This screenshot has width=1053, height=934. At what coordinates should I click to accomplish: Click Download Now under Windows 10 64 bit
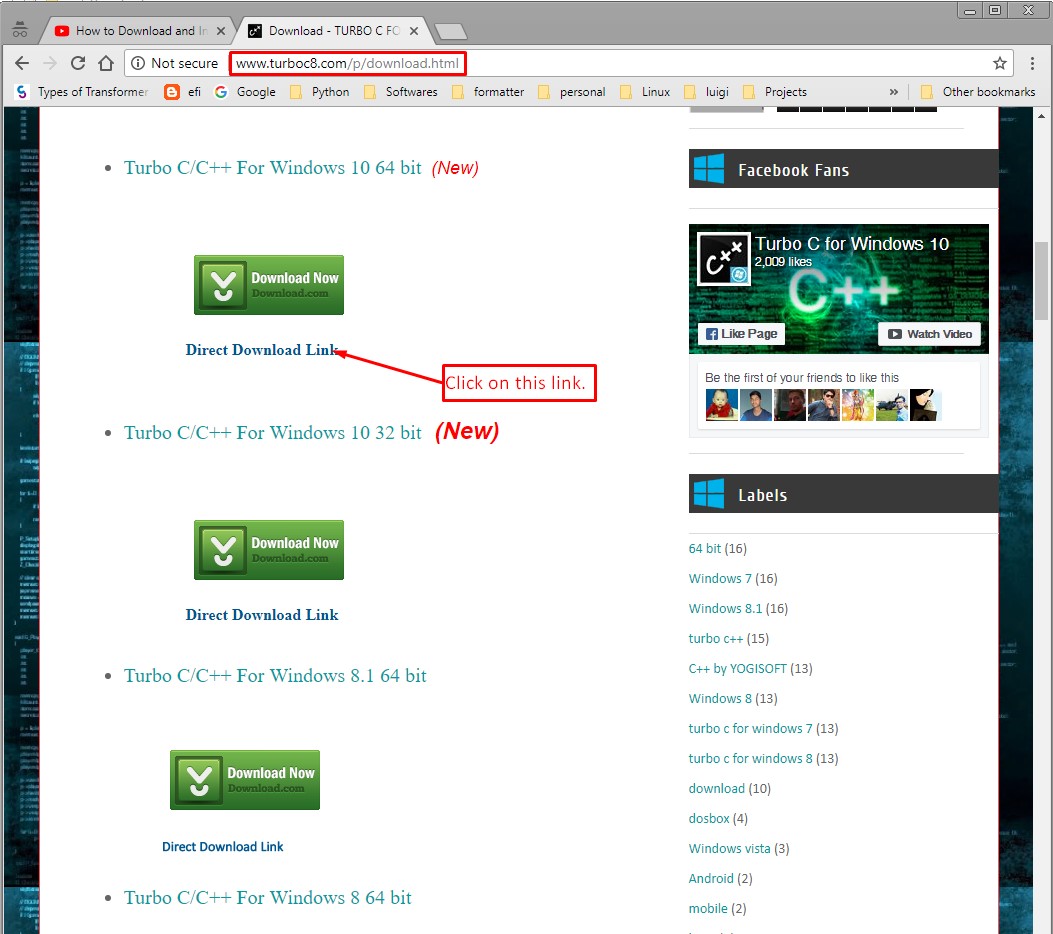(269, 285)
